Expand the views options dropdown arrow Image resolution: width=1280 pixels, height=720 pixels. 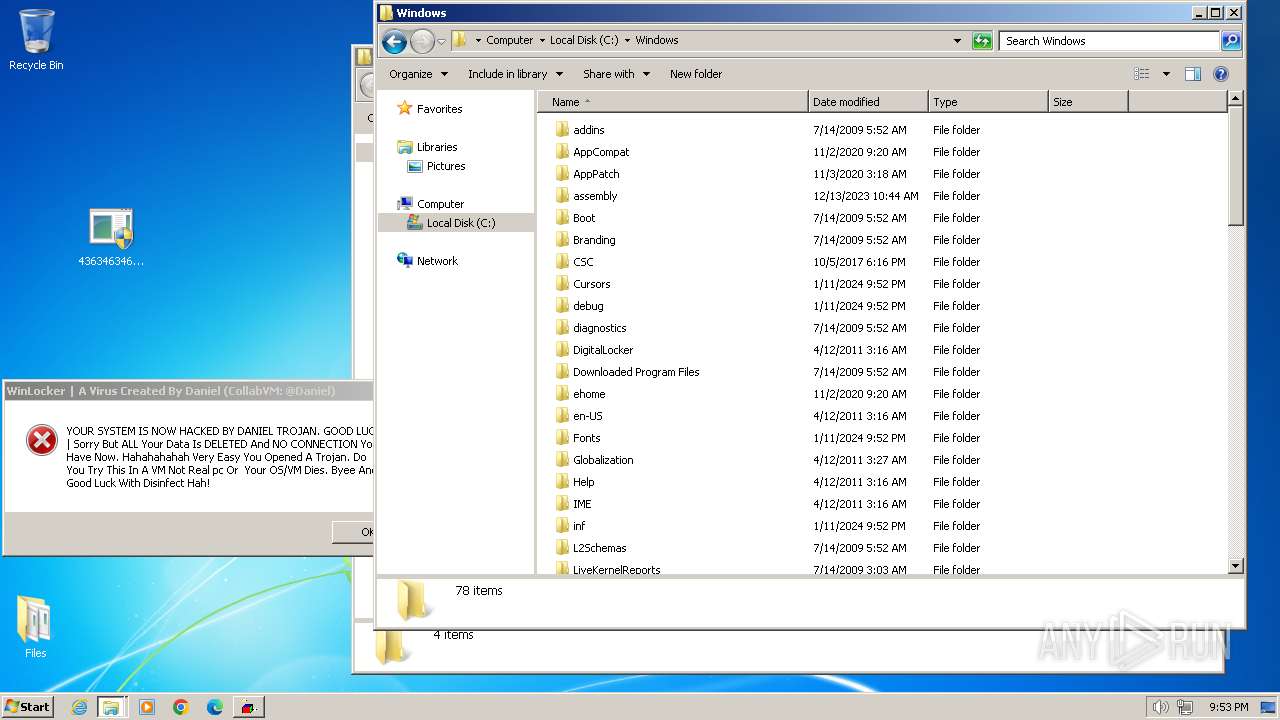(x=1166, y=74)
